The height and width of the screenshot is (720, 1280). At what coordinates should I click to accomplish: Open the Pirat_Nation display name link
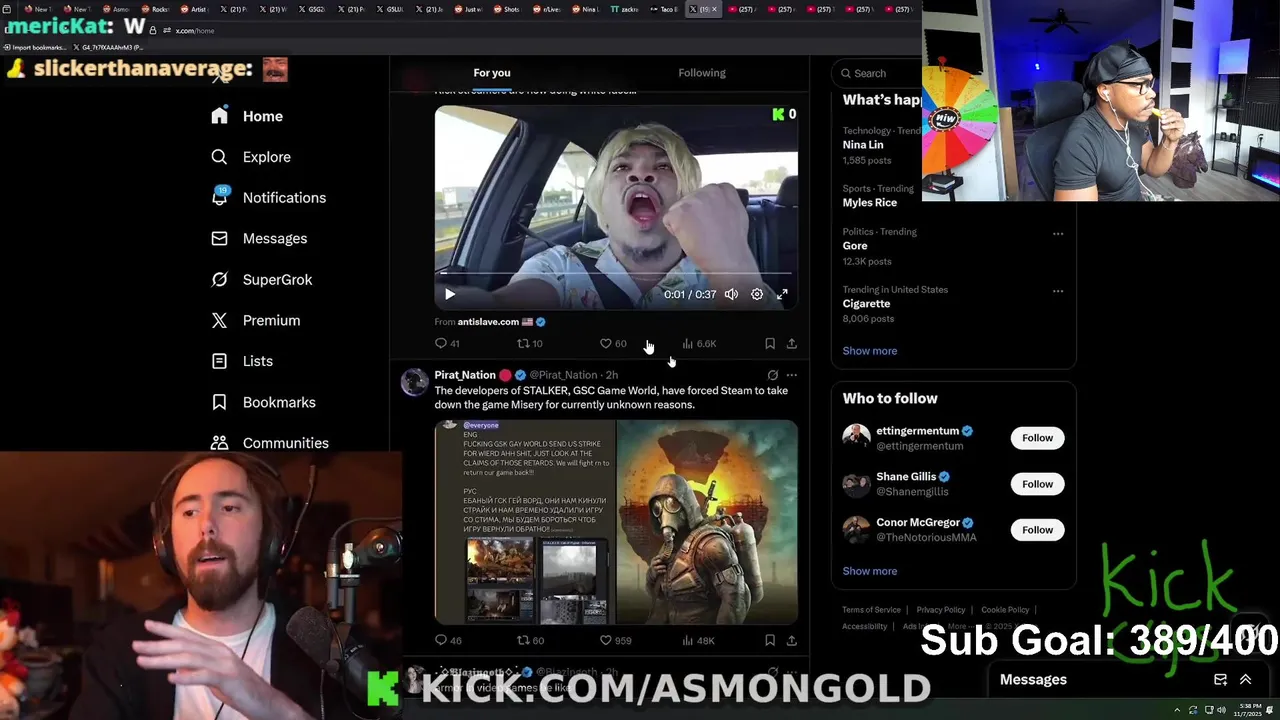(x=465, y=375)
